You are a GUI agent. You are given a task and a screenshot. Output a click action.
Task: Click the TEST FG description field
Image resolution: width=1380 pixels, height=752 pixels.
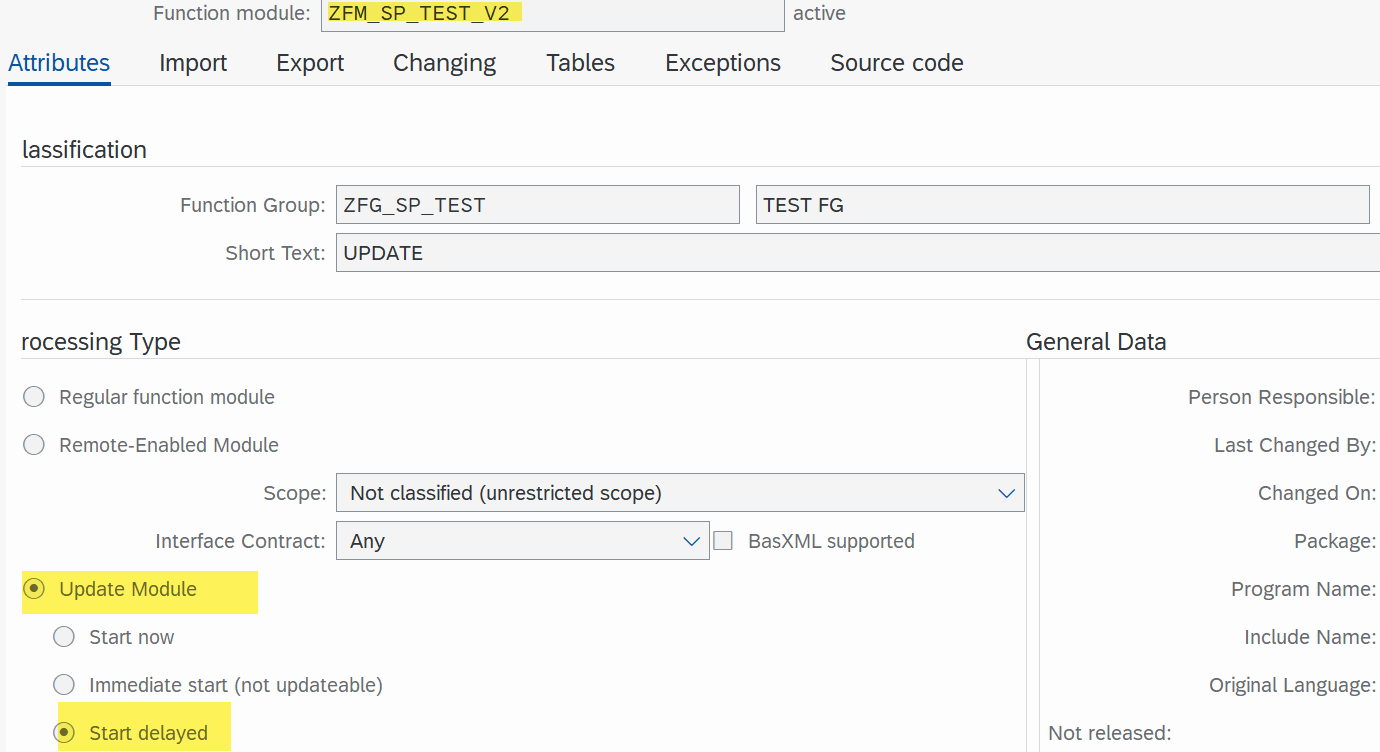click(1062, 204)
